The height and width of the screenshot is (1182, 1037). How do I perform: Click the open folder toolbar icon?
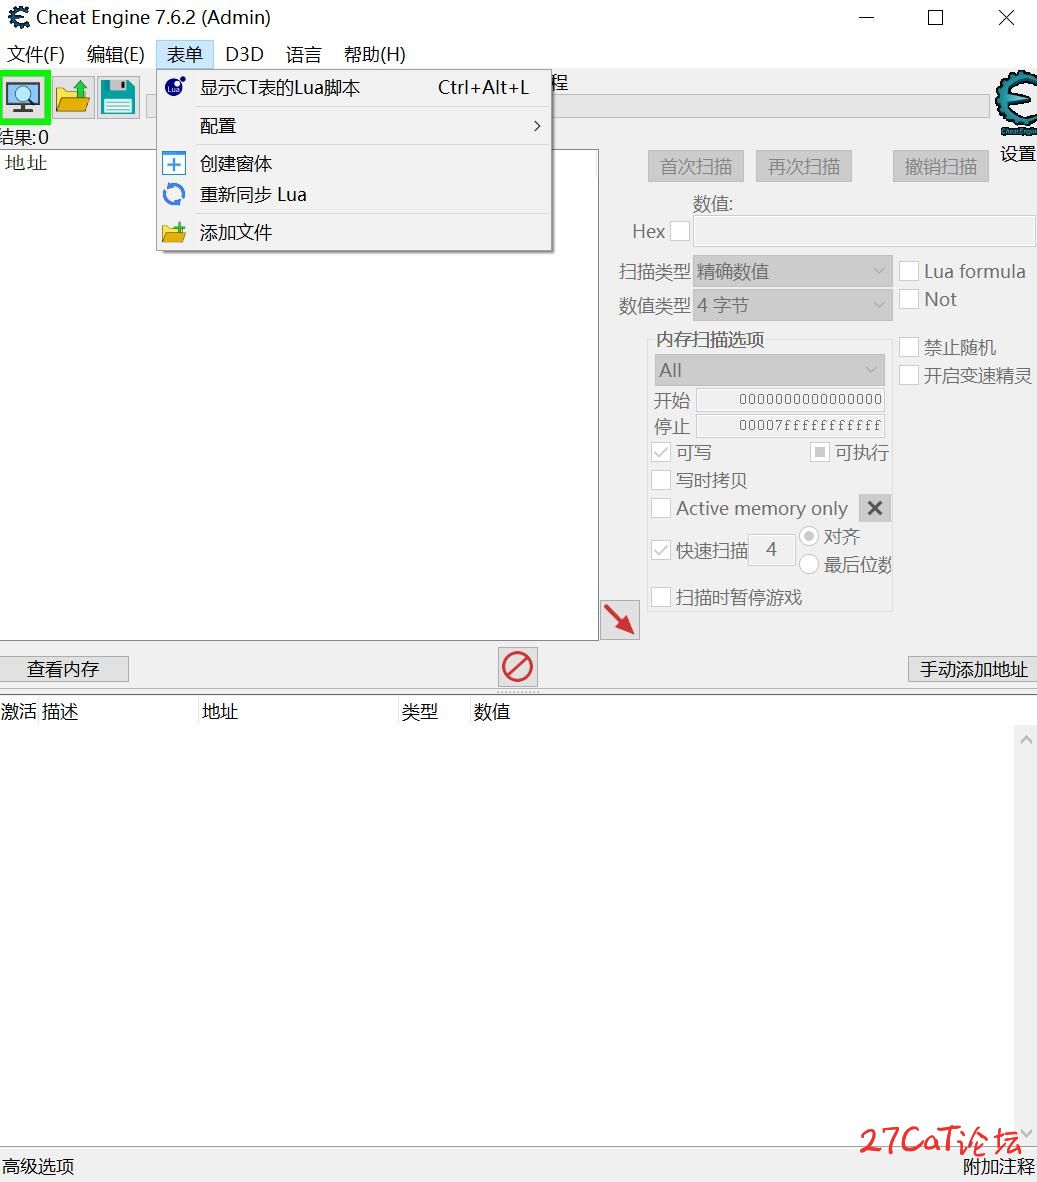(72, 97)
